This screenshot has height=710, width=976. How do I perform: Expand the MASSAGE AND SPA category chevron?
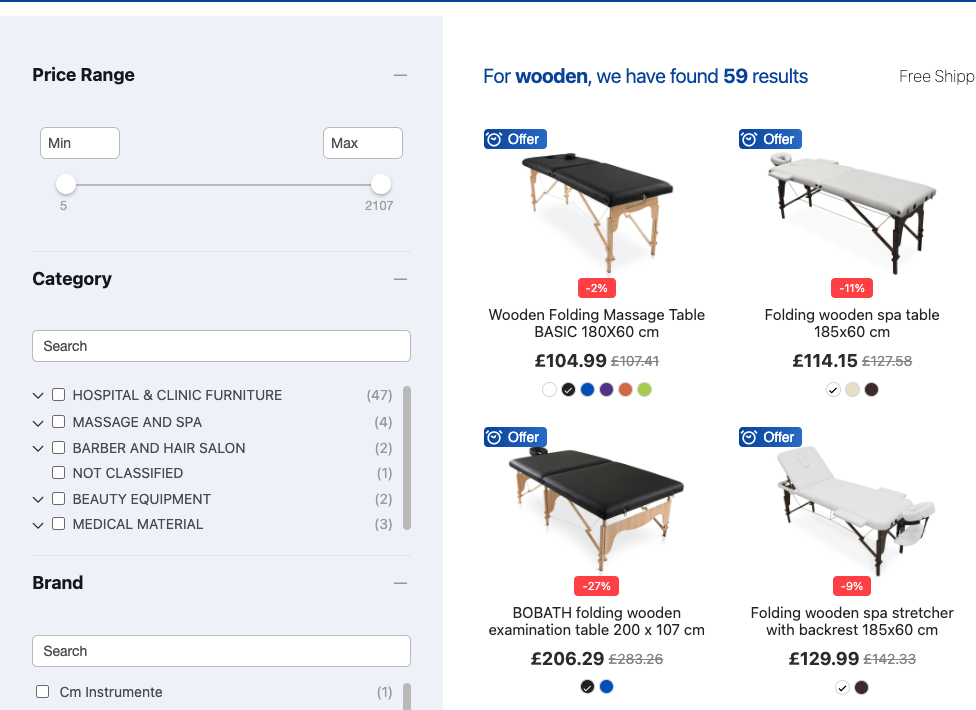(38, 423)
